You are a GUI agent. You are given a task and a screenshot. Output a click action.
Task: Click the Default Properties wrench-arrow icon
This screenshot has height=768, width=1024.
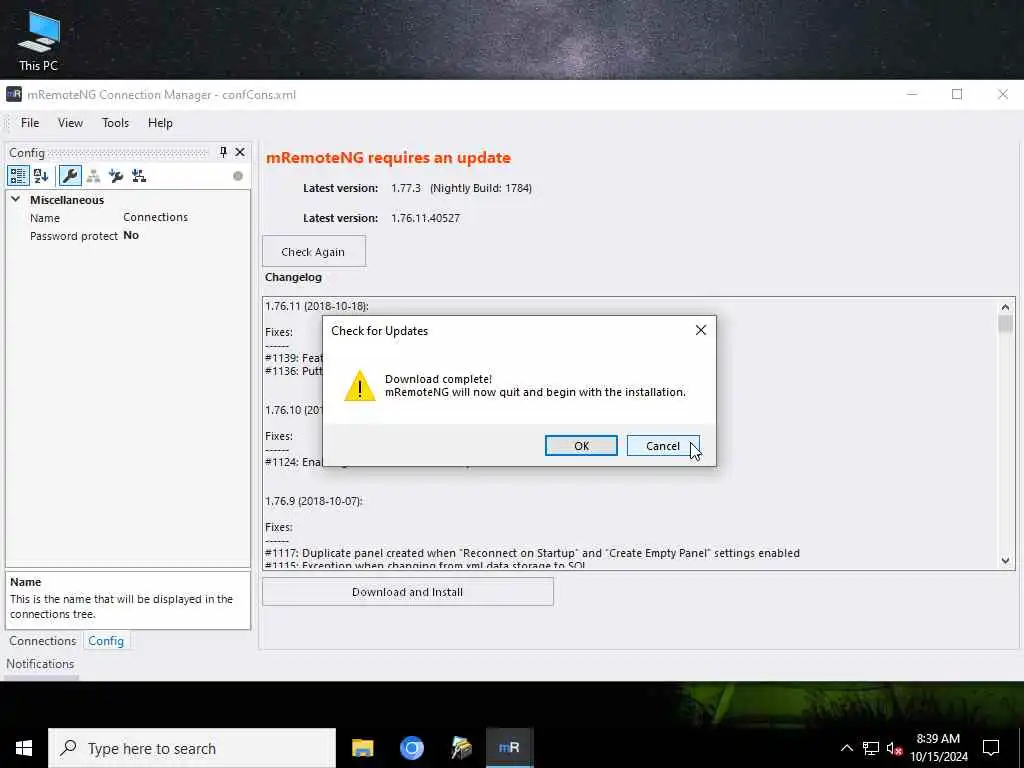(116, 176)
